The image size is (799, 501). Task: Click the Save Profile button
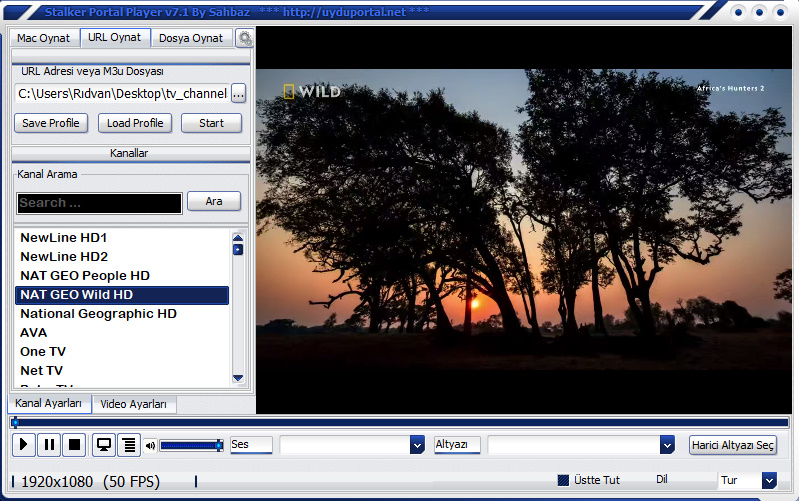pyautogui.click(x=51, y=123)
